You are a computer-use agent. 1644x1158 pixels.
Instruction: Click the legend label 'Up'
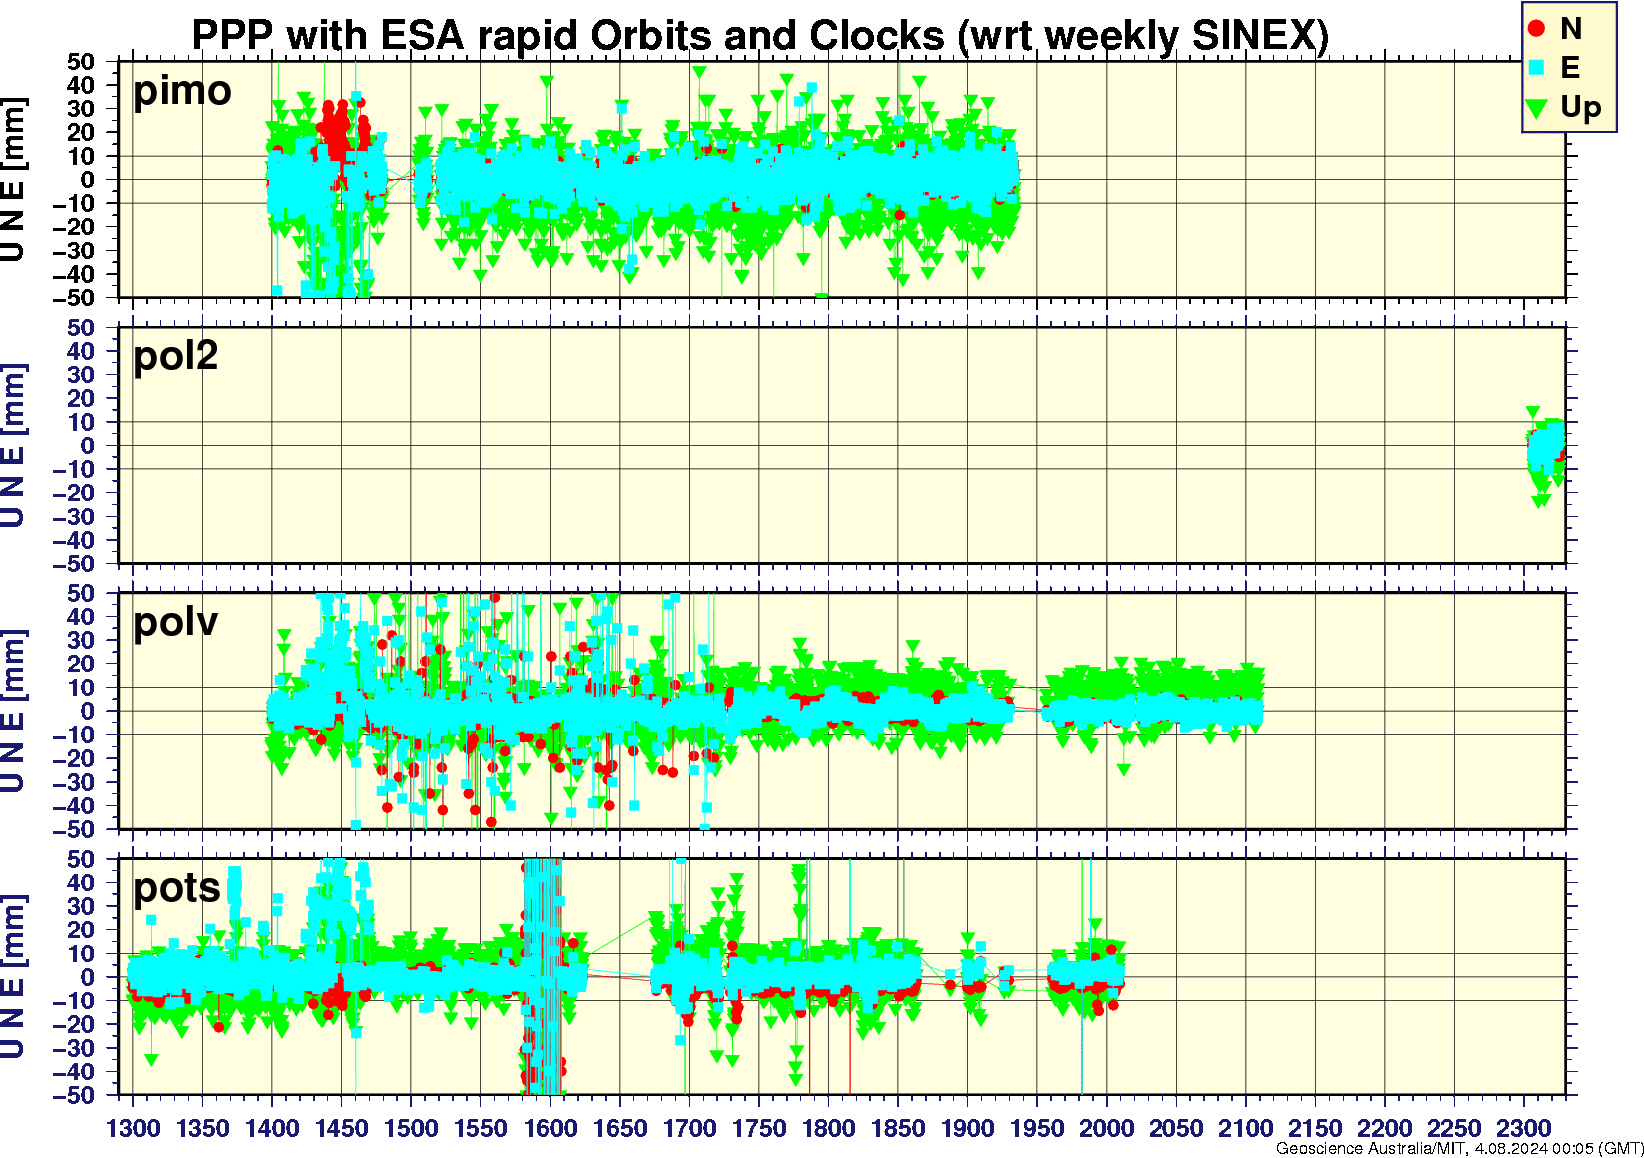(x=1581, y=107)
